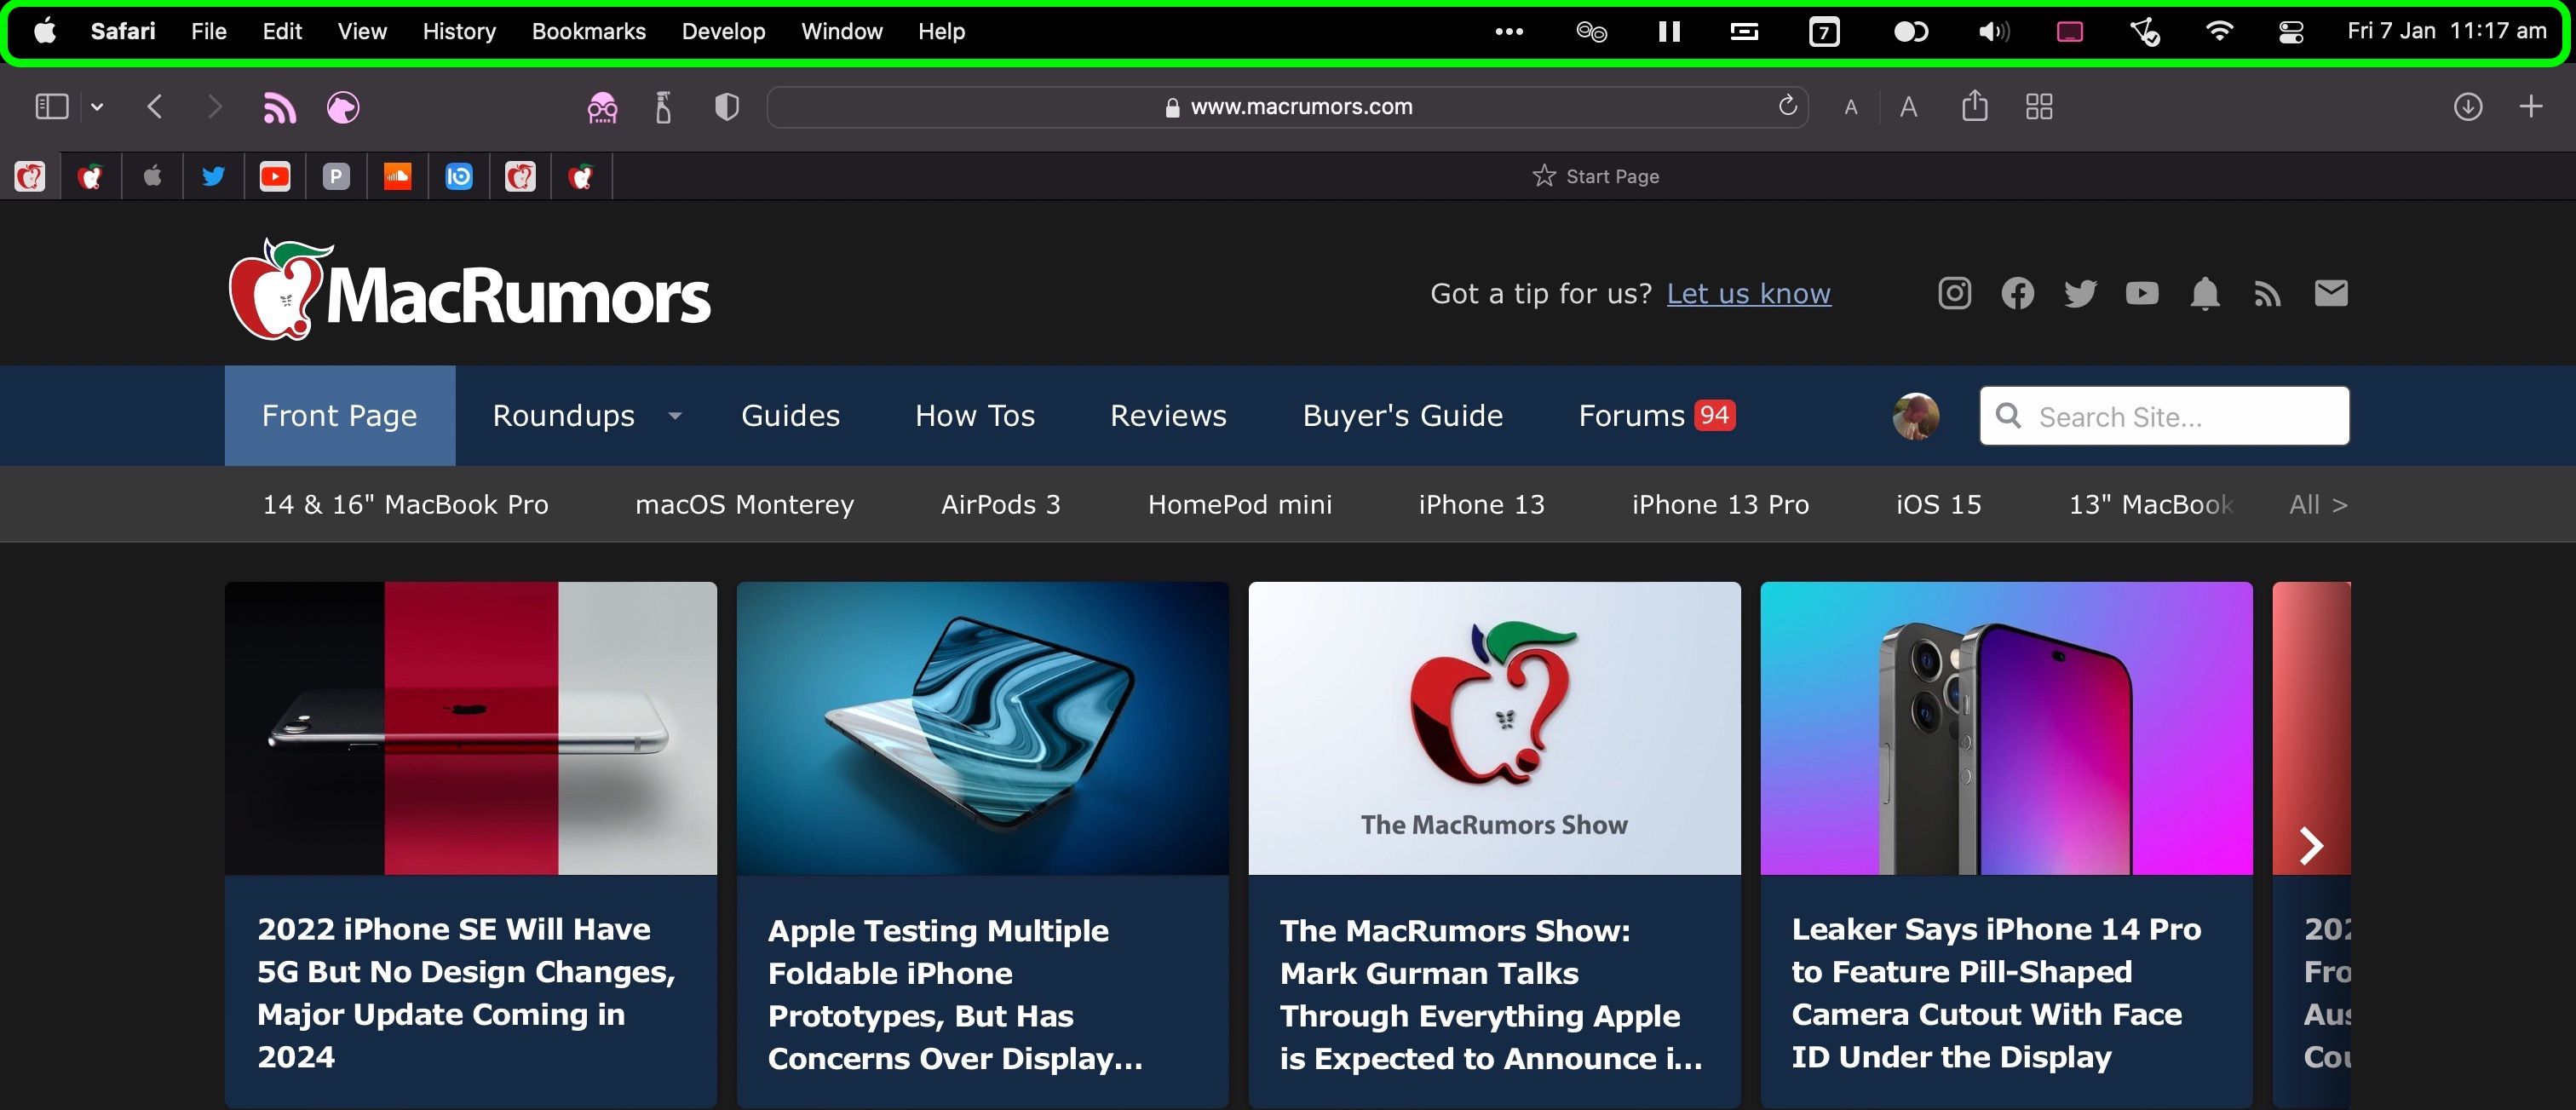Screen dimensions: 2576x1110
Task: Toggle dark/light mode in menu bar
Action: pos(1909,30)
